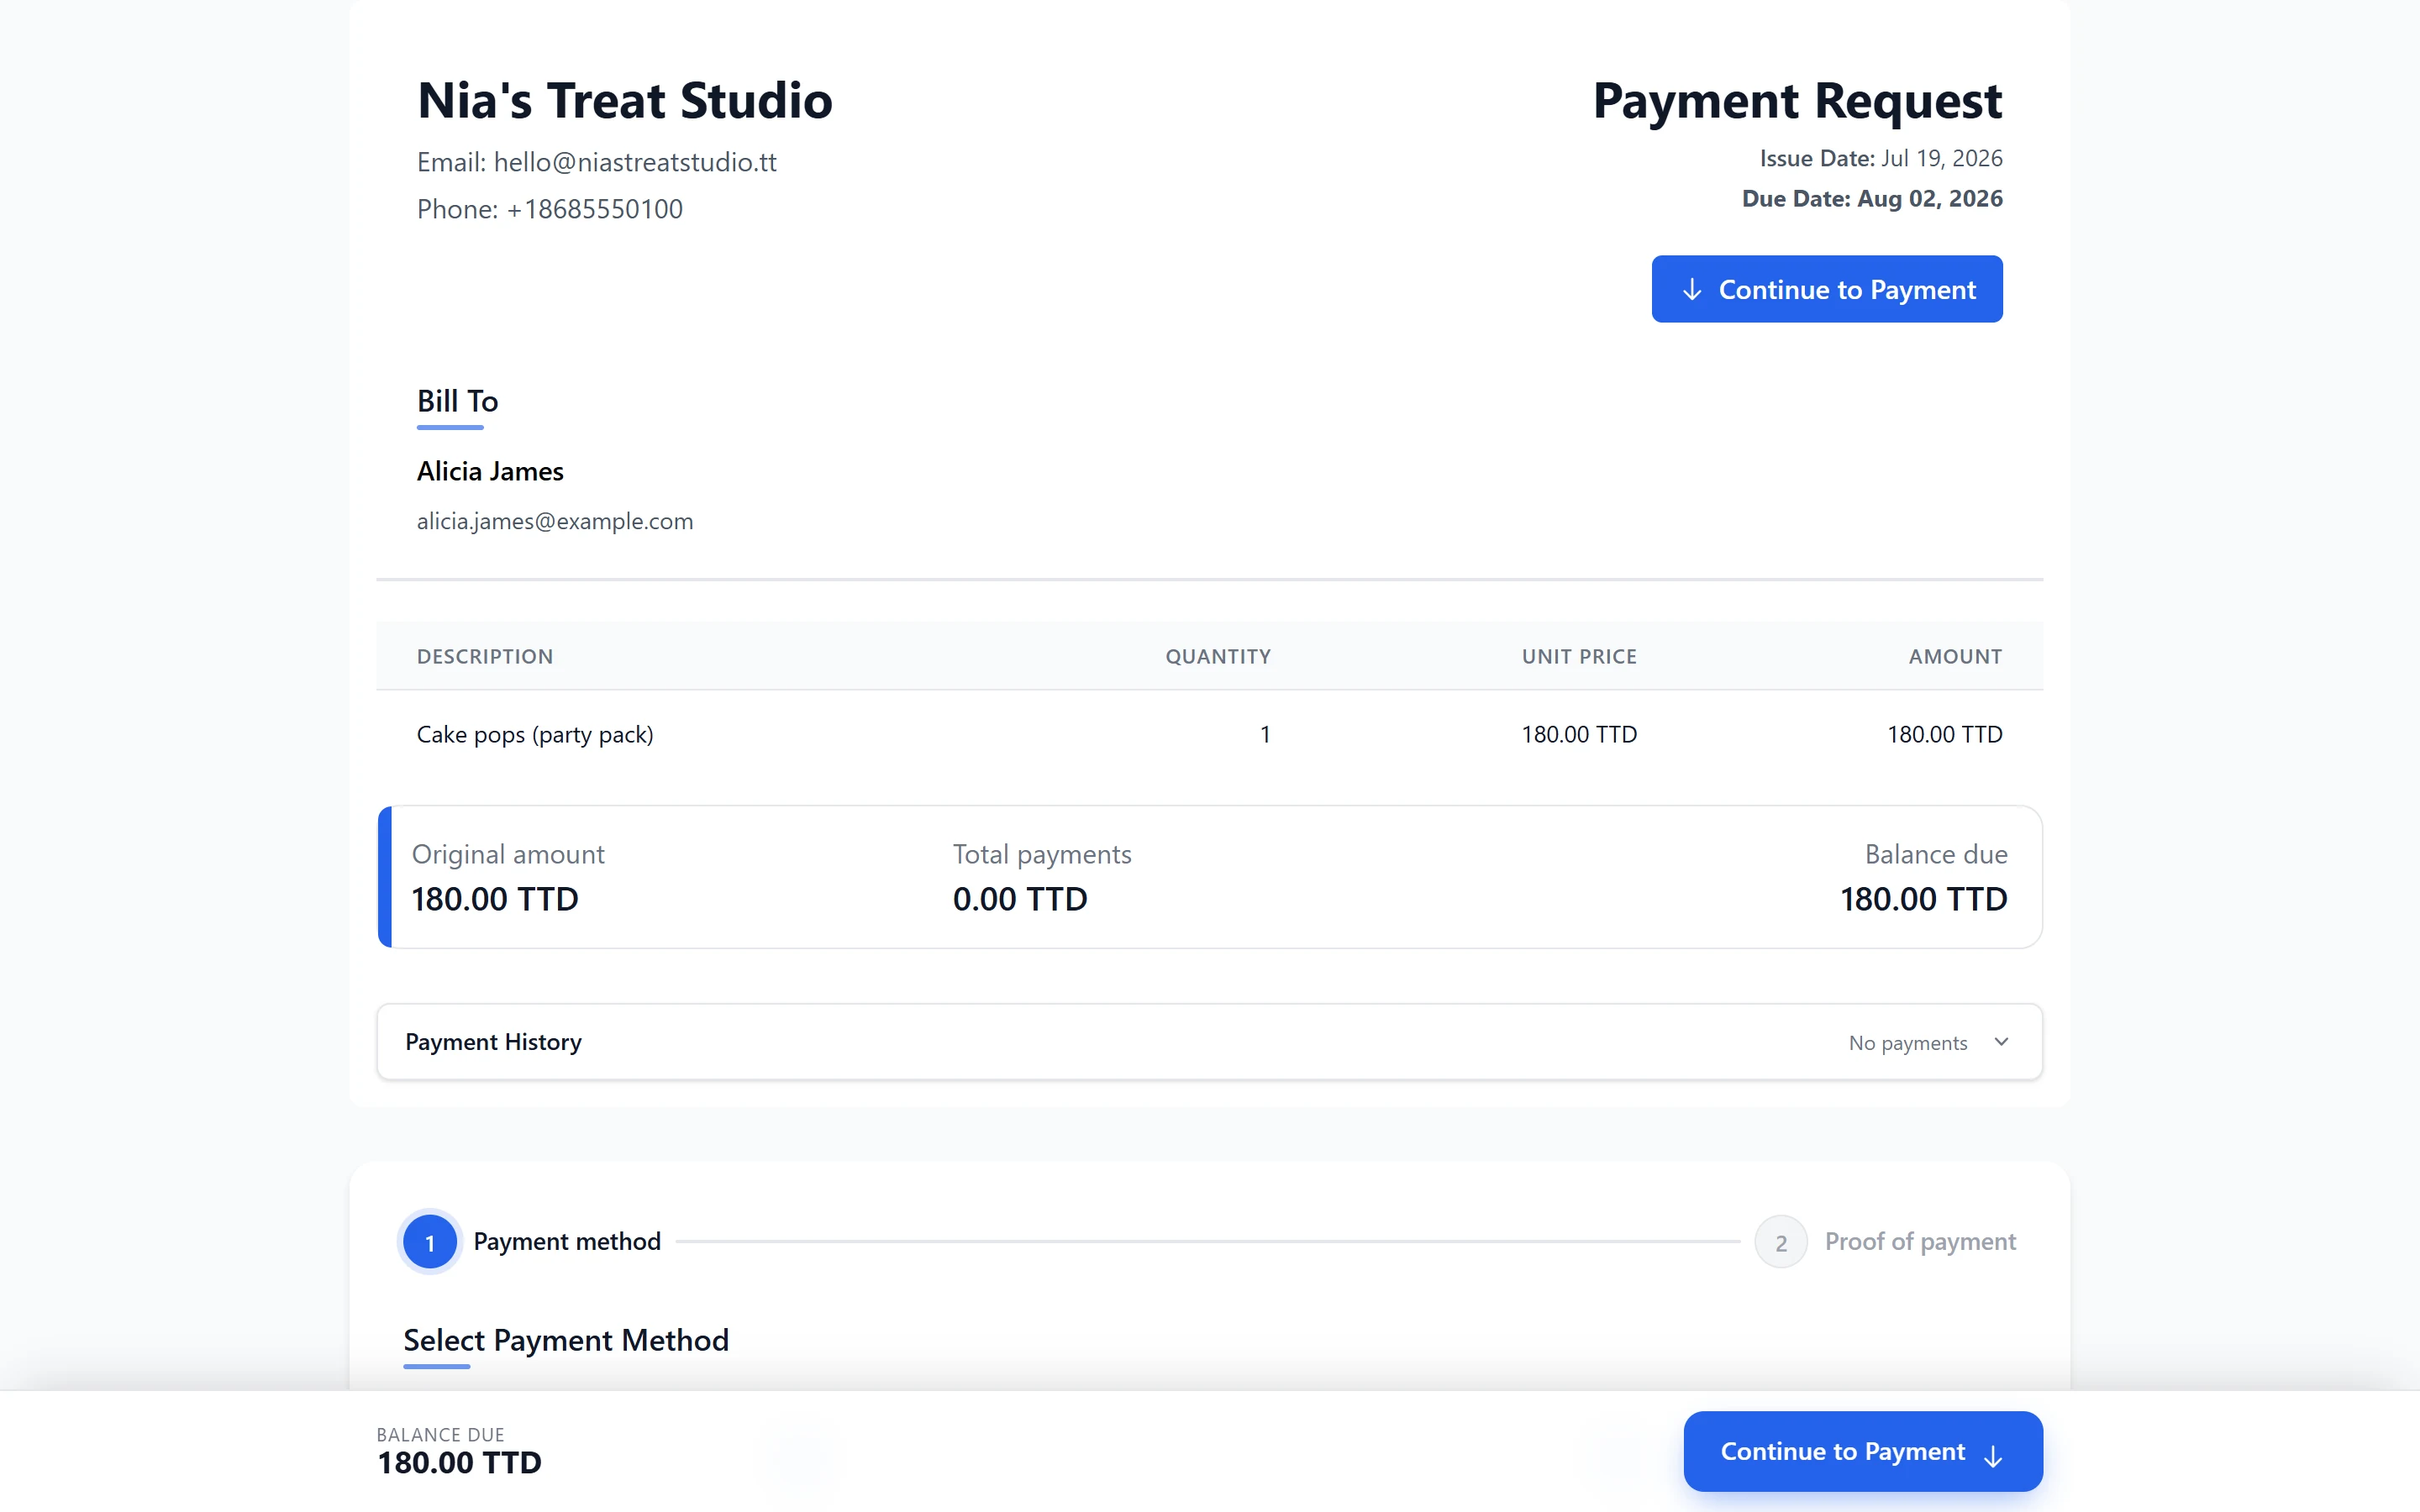This screenshot has height=1512, width=2420.
Task: Click the Select Payment Method heading
Action: click(566, 1340)
